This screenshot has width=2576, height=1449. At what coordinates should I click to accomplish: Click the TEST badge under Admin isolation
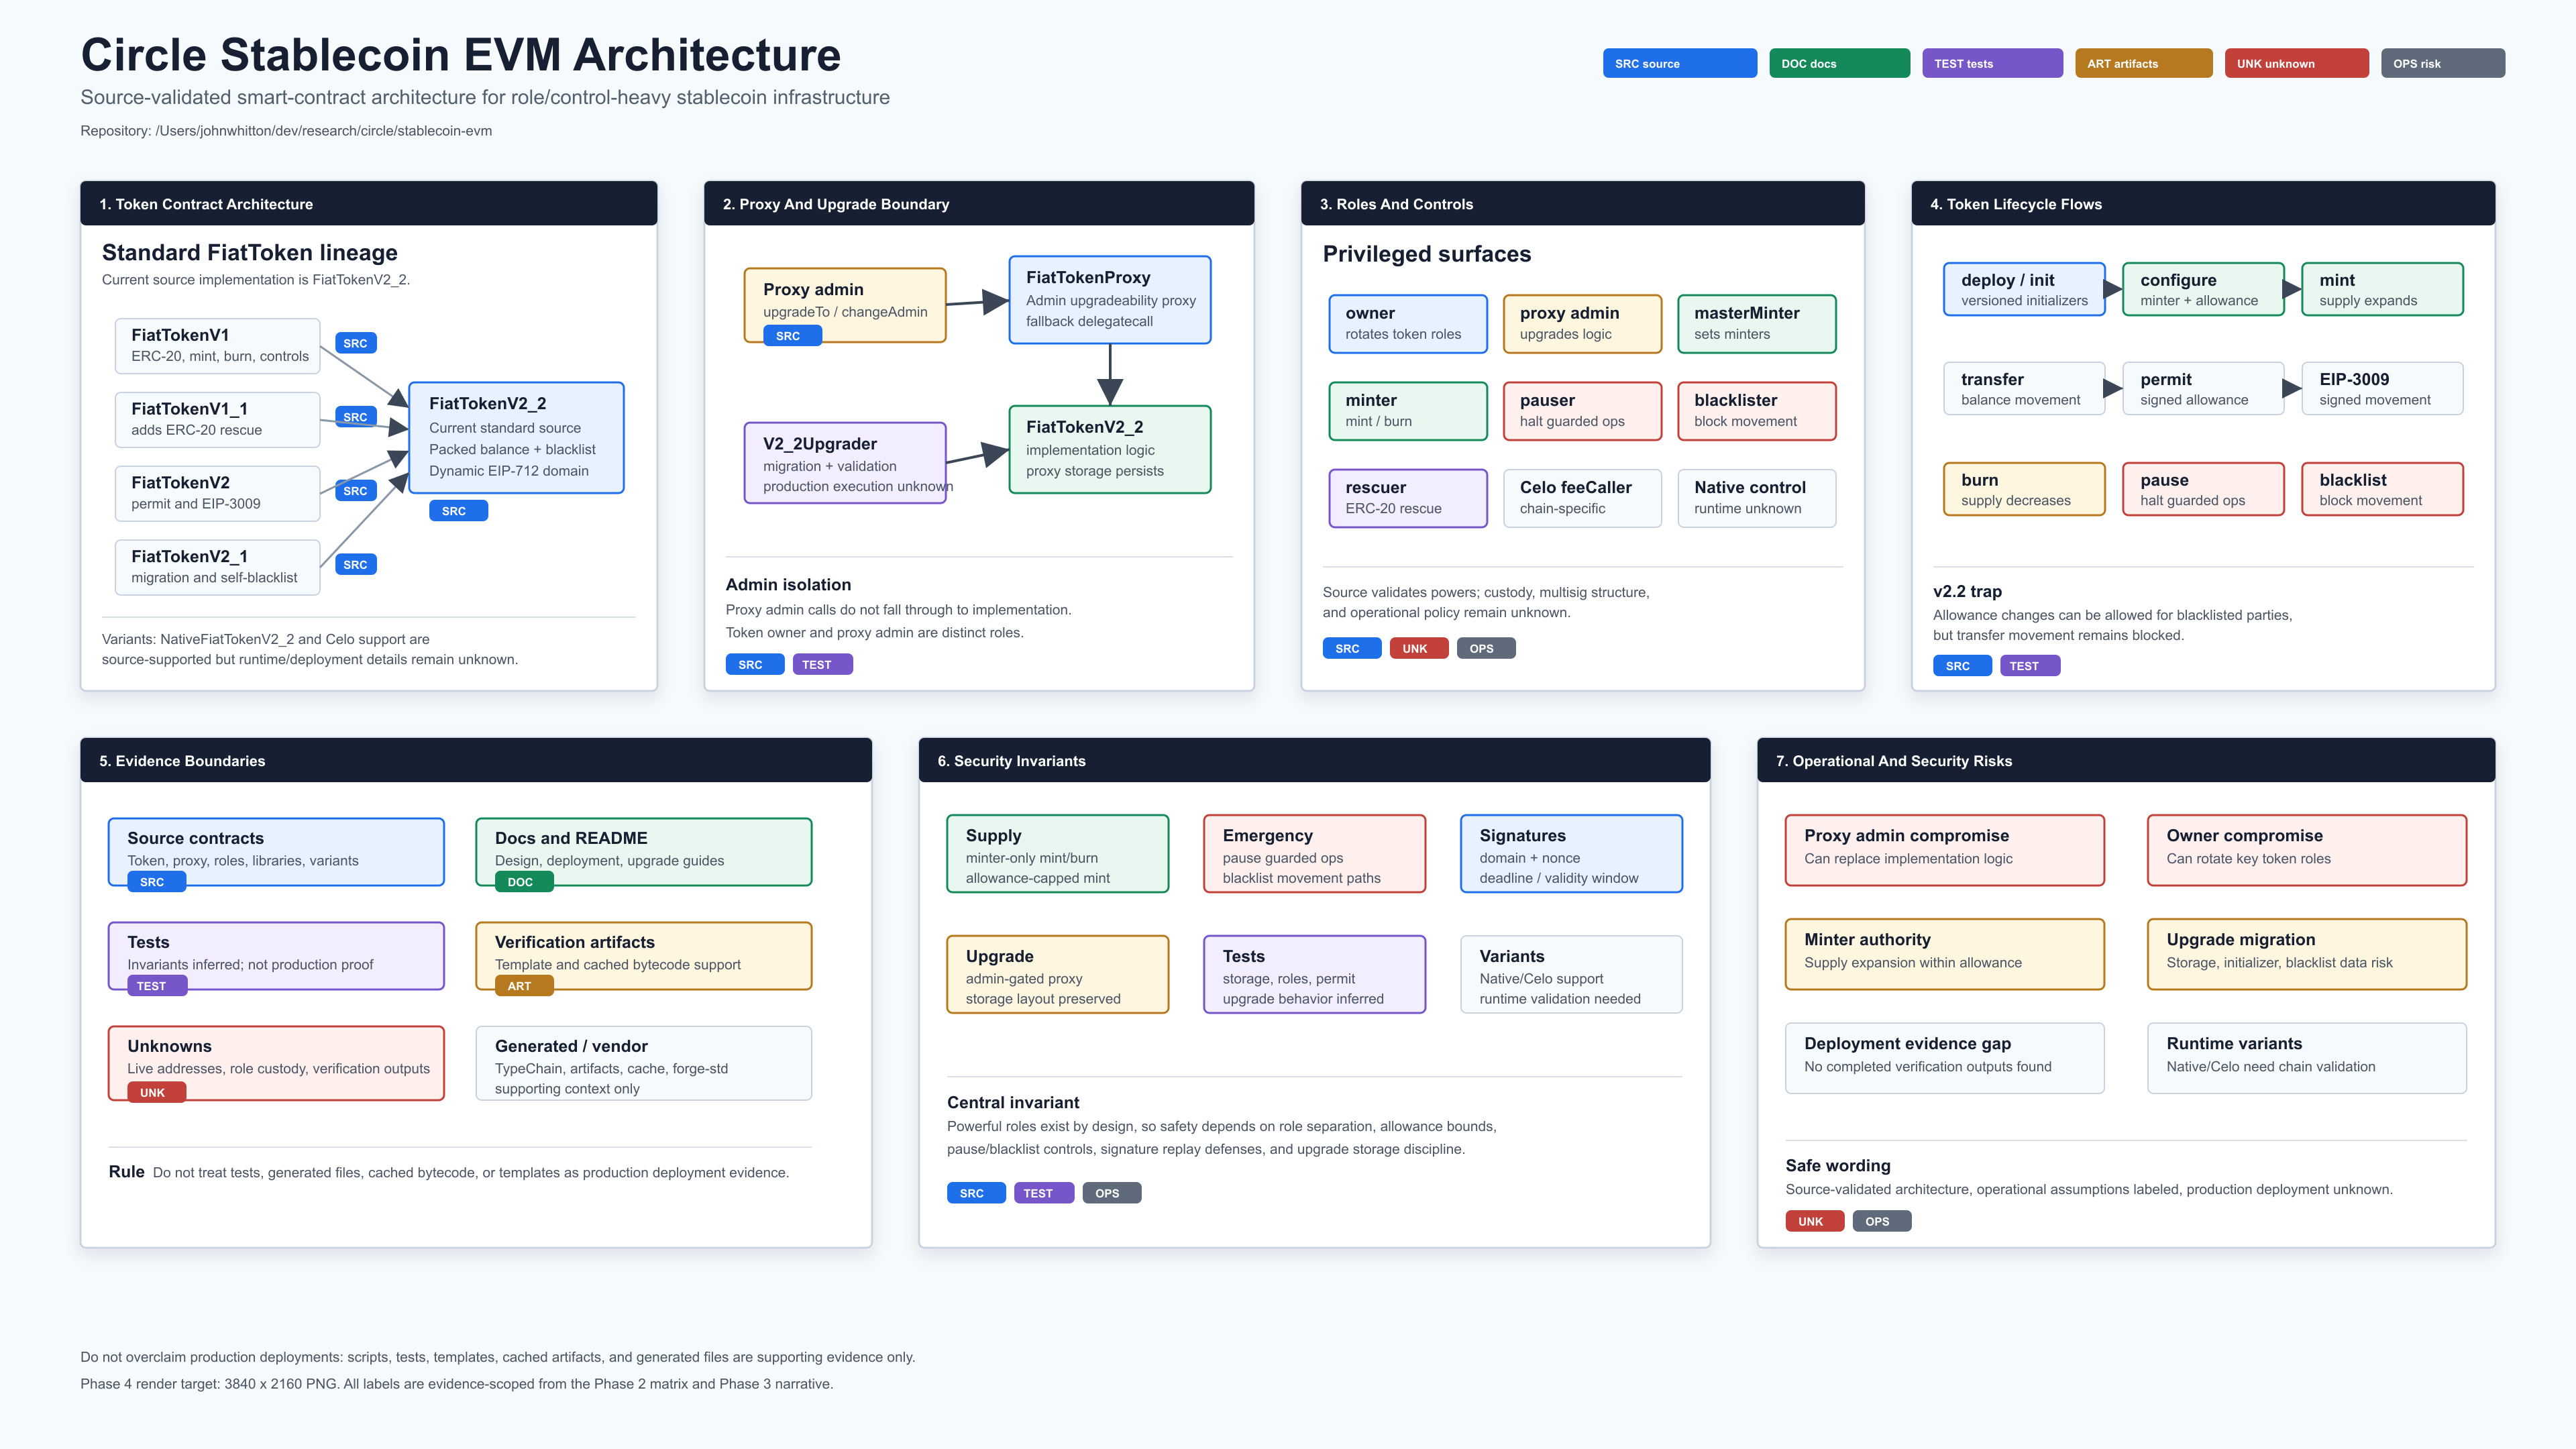pos(822,664)
